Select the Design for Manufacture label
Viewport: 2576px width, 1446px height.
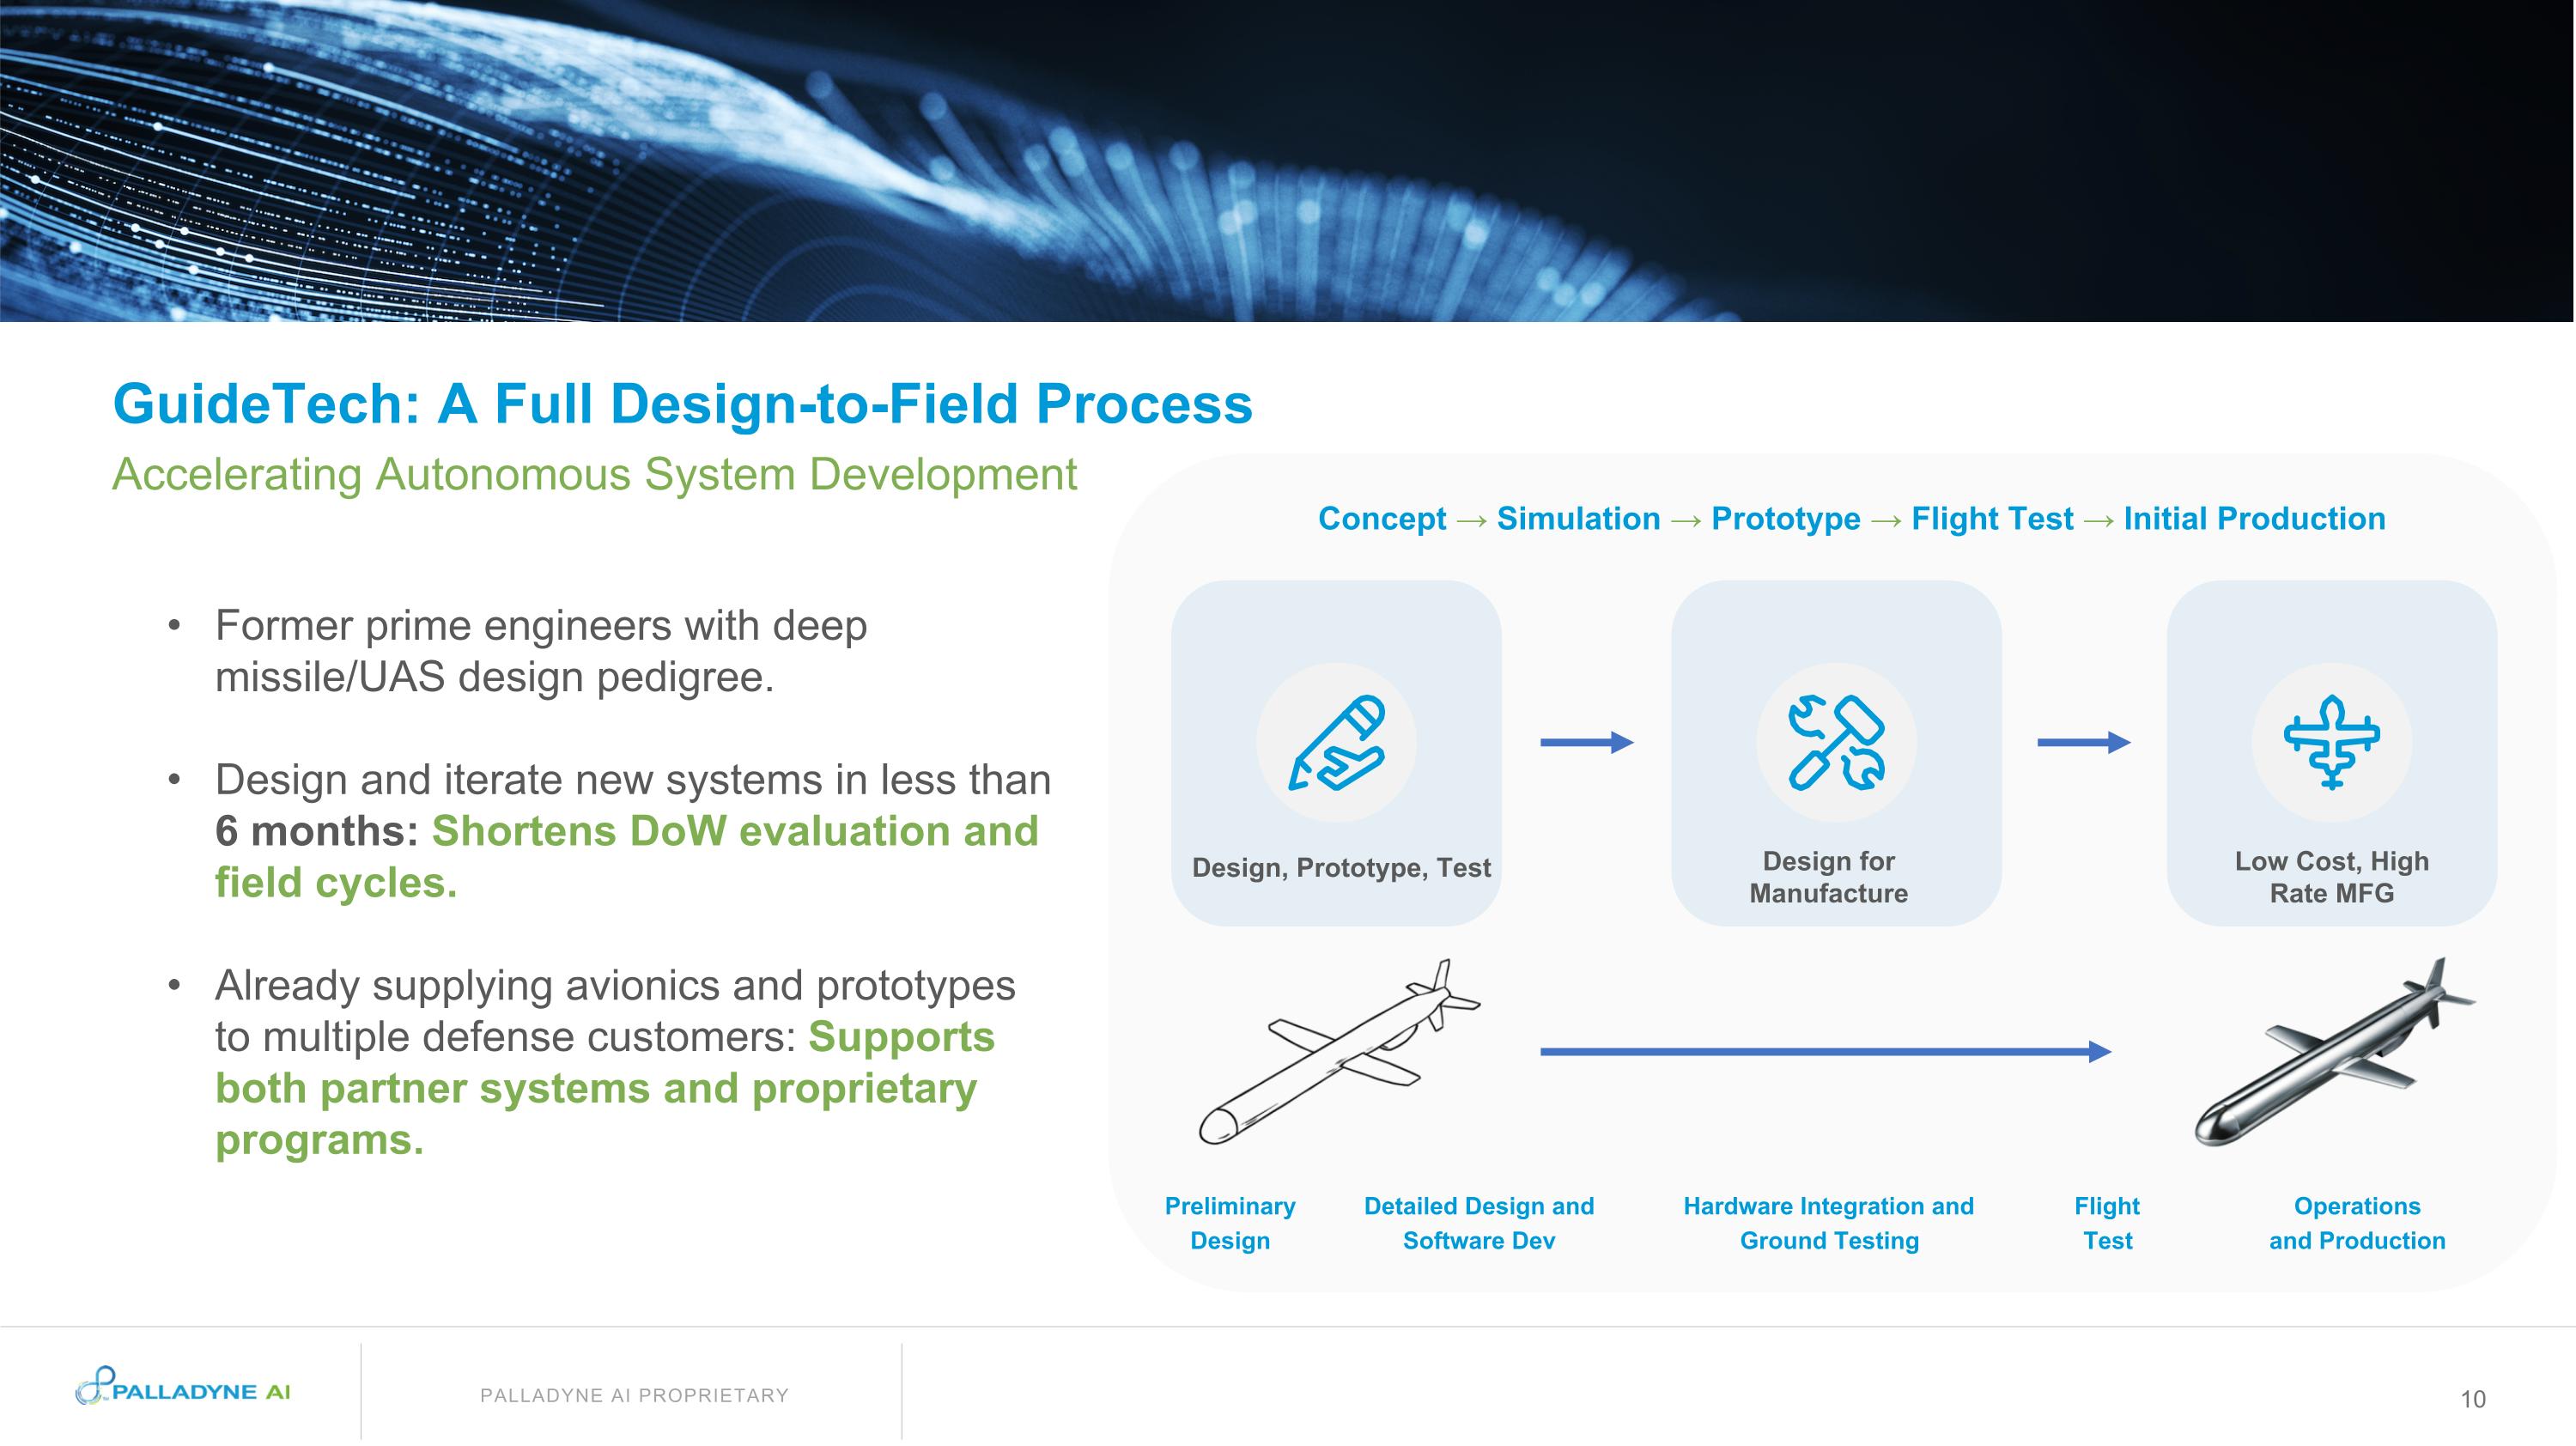click(1828, 877)
